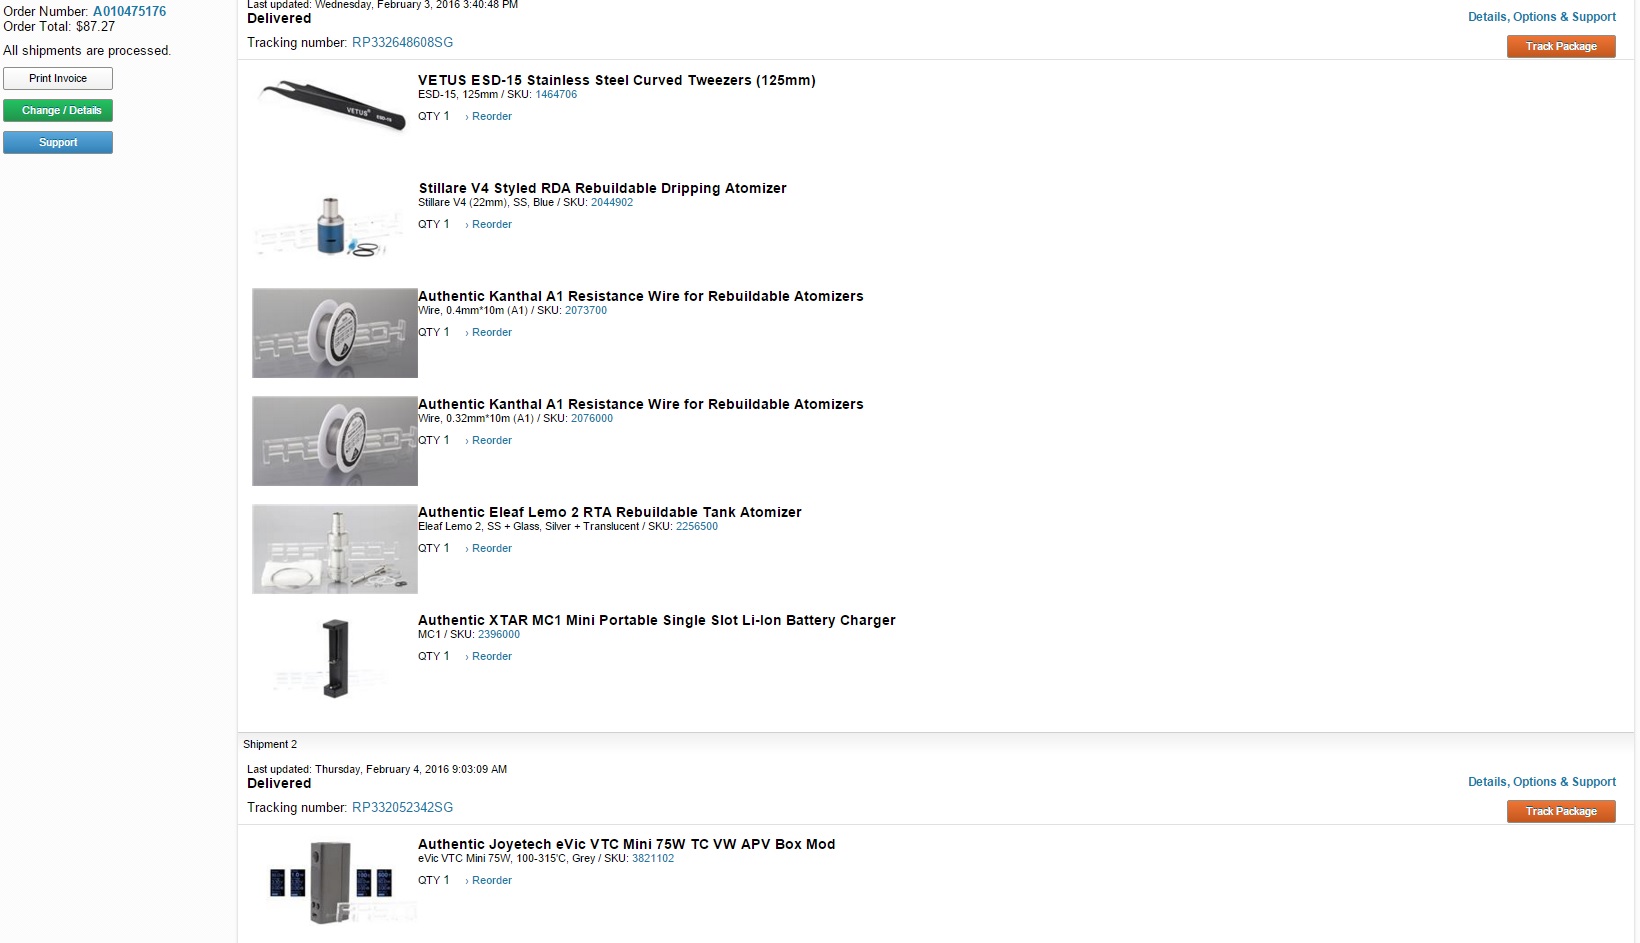1640x943 pixels.
Task: View Kanthal A1 0.4mm wire thumbnail
Action: (334, 333)
